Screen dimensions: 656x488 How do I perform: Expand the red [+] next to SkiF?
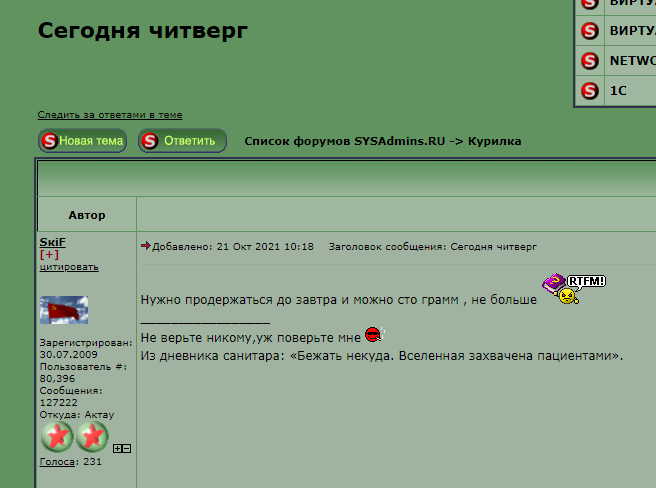[49, 254]
